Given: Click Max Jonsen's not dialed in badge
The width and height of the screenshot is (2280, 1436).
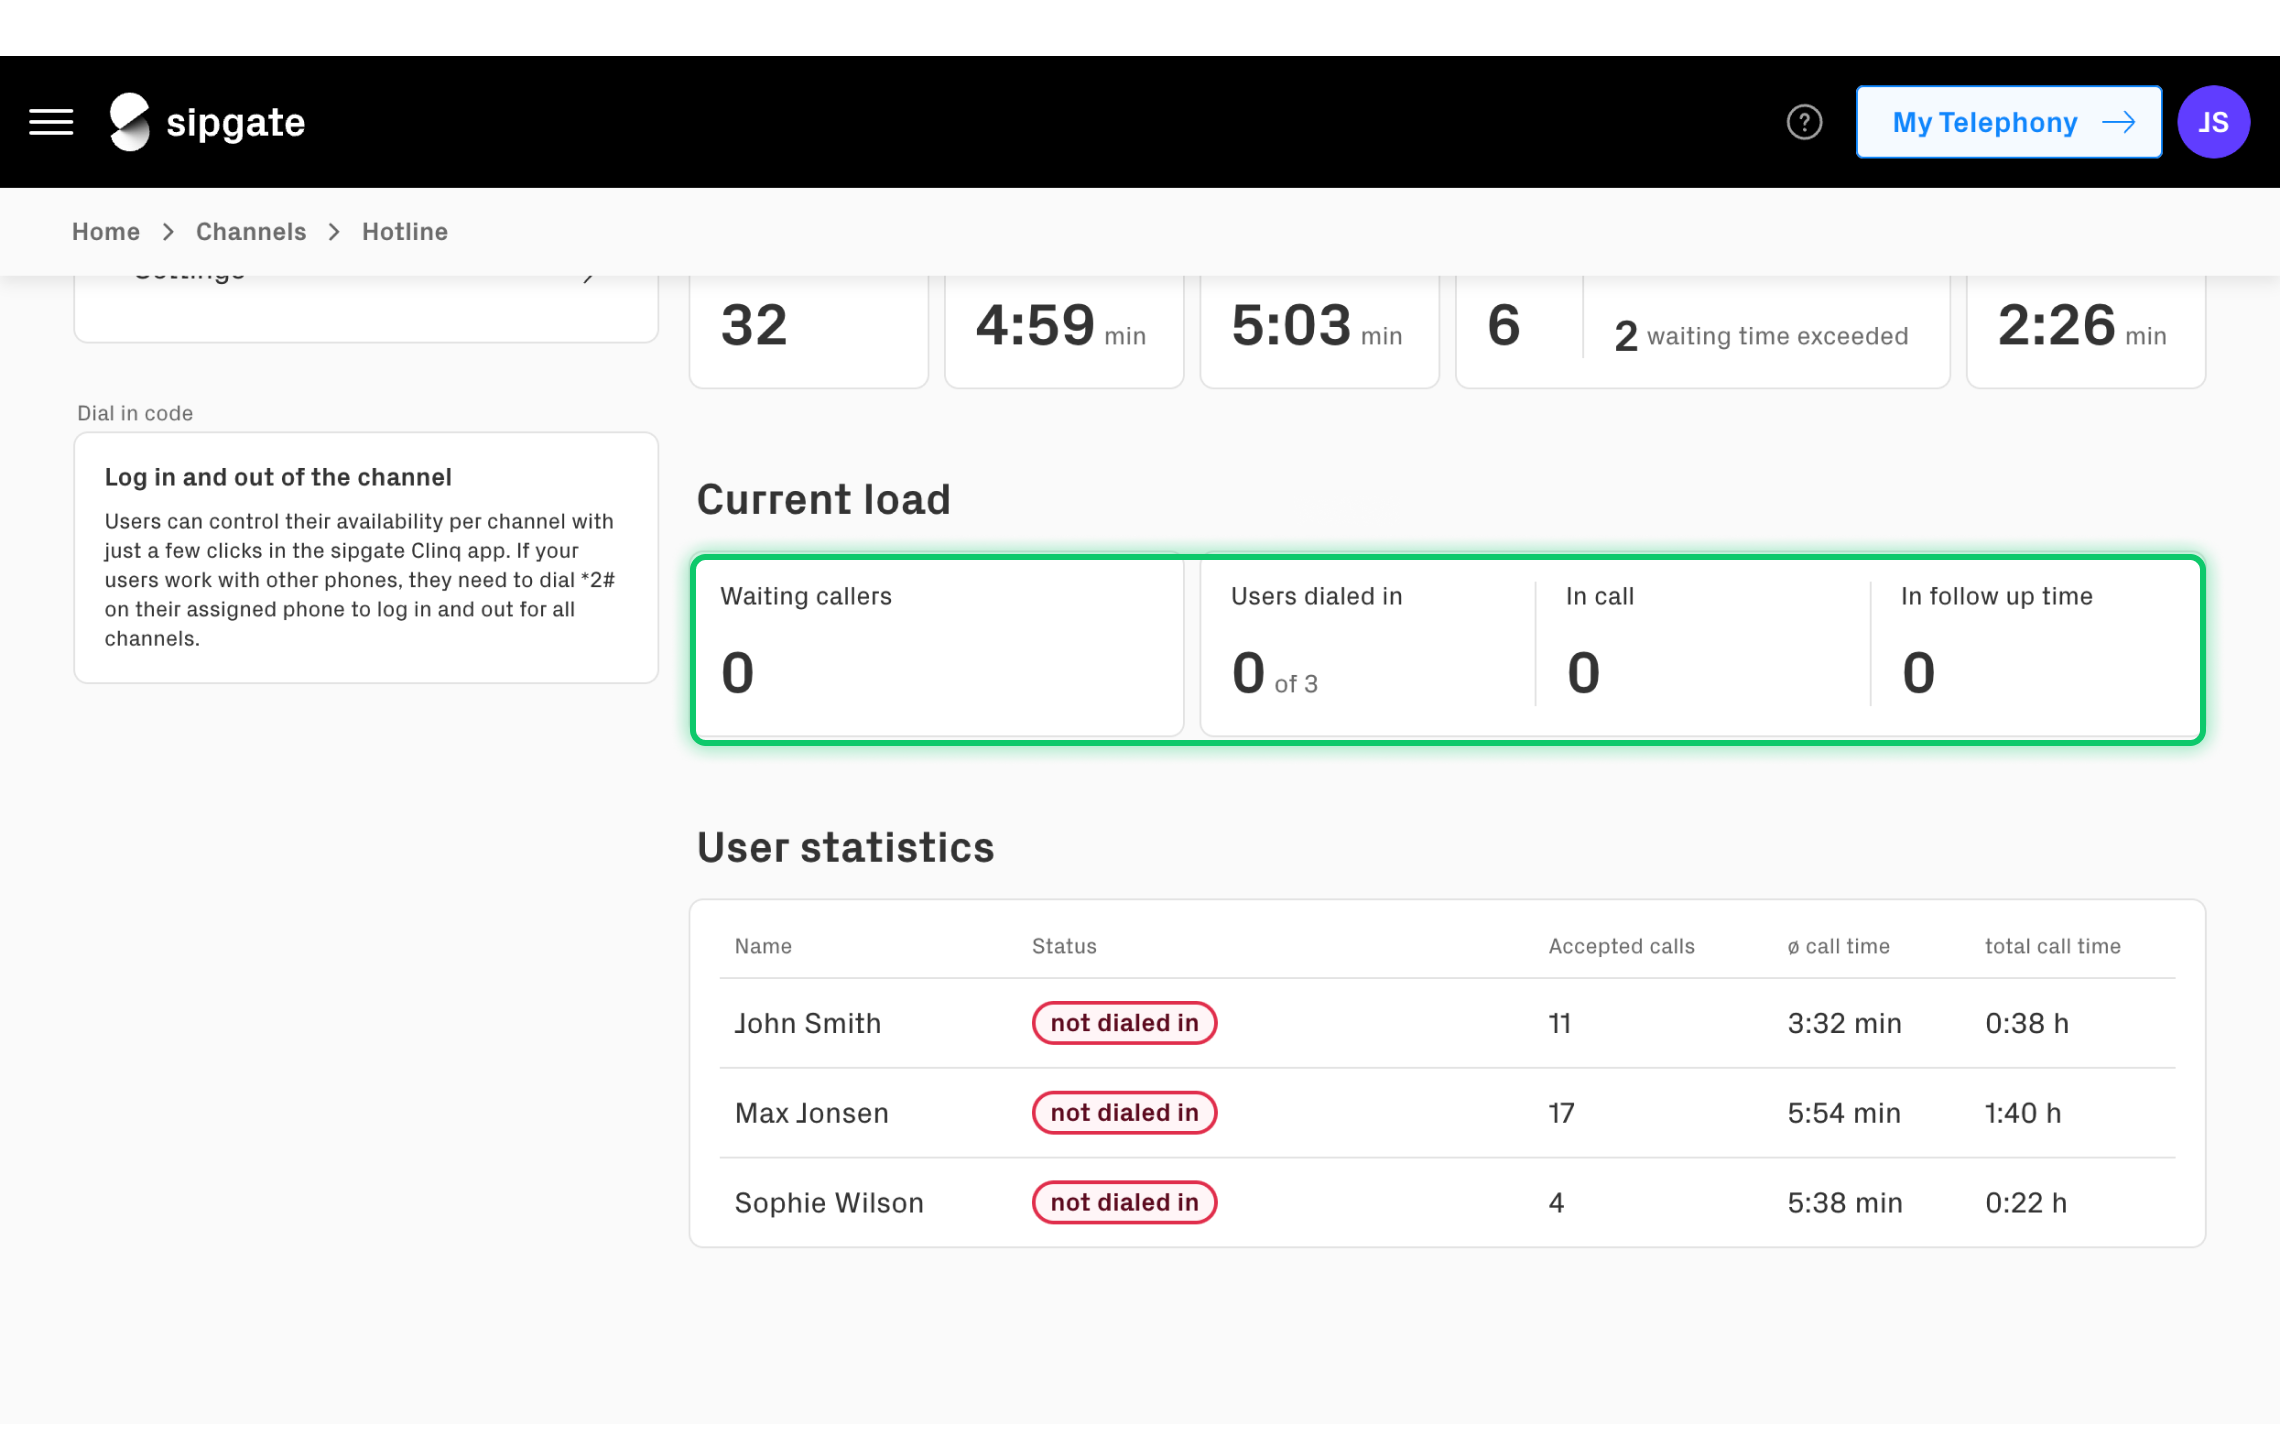Looking at the screenshot, I should (x=1124, y=1113).
